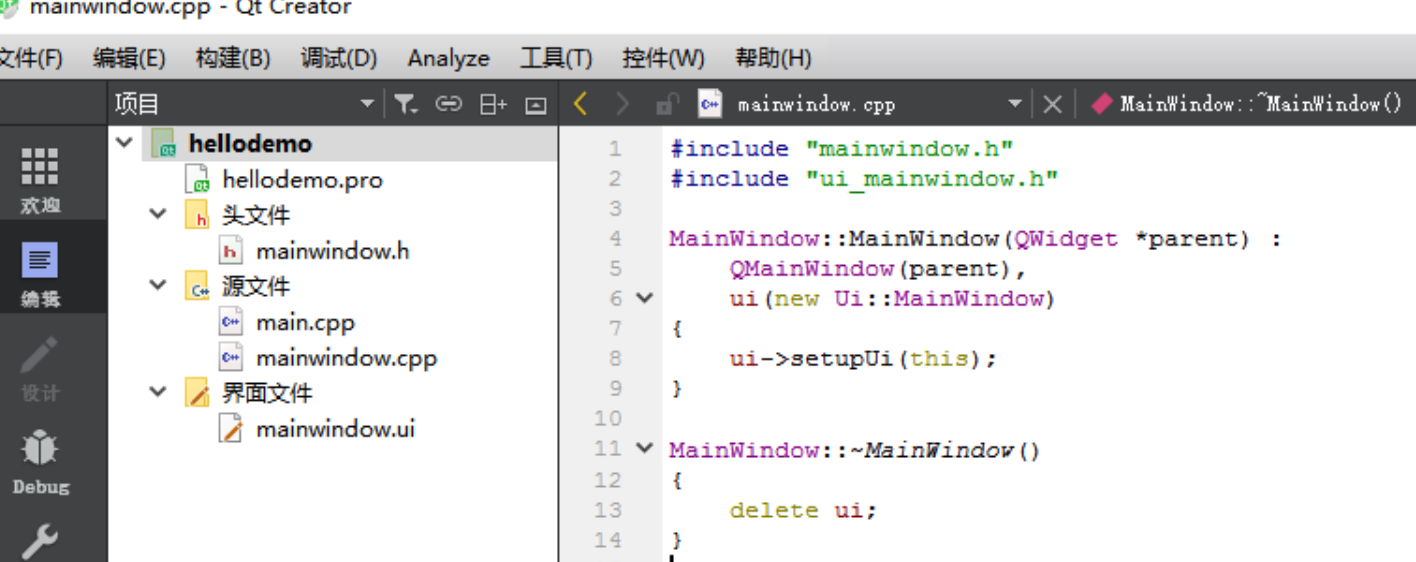Click the filter tree funnel icon
Viewport: 1416px width, 562px height.
[404, 104]
